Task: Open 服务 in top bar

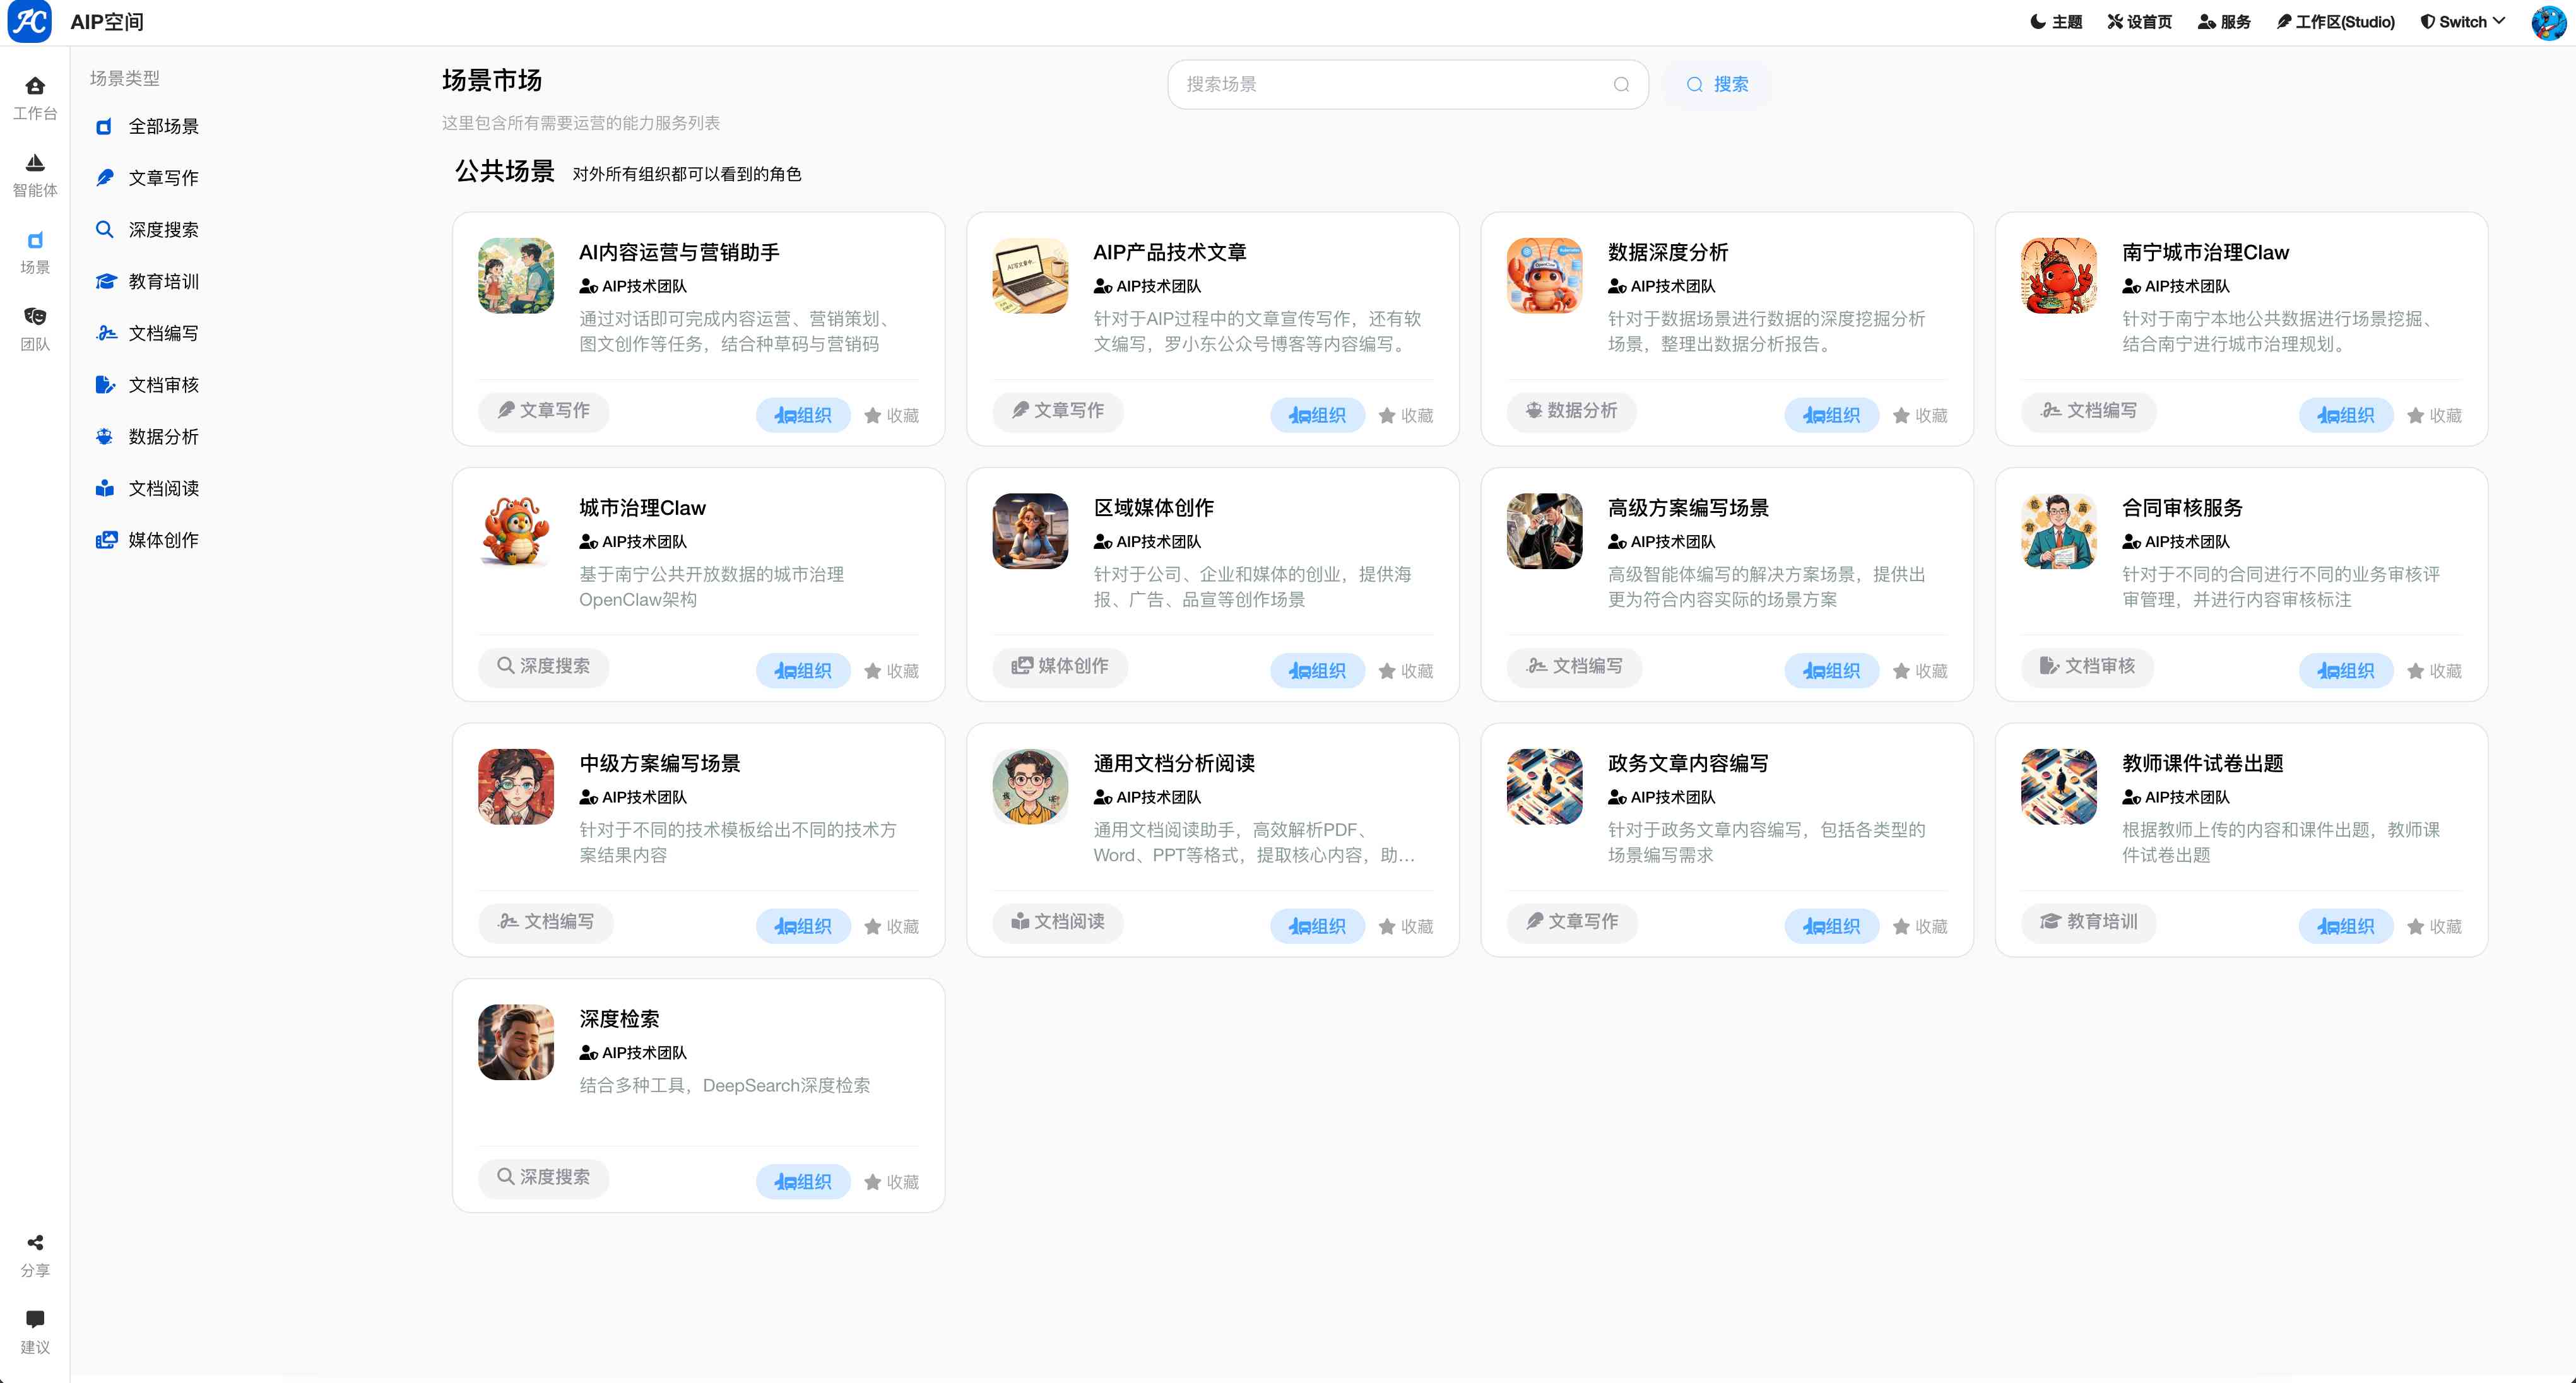Action: (x=2224, y=22)
